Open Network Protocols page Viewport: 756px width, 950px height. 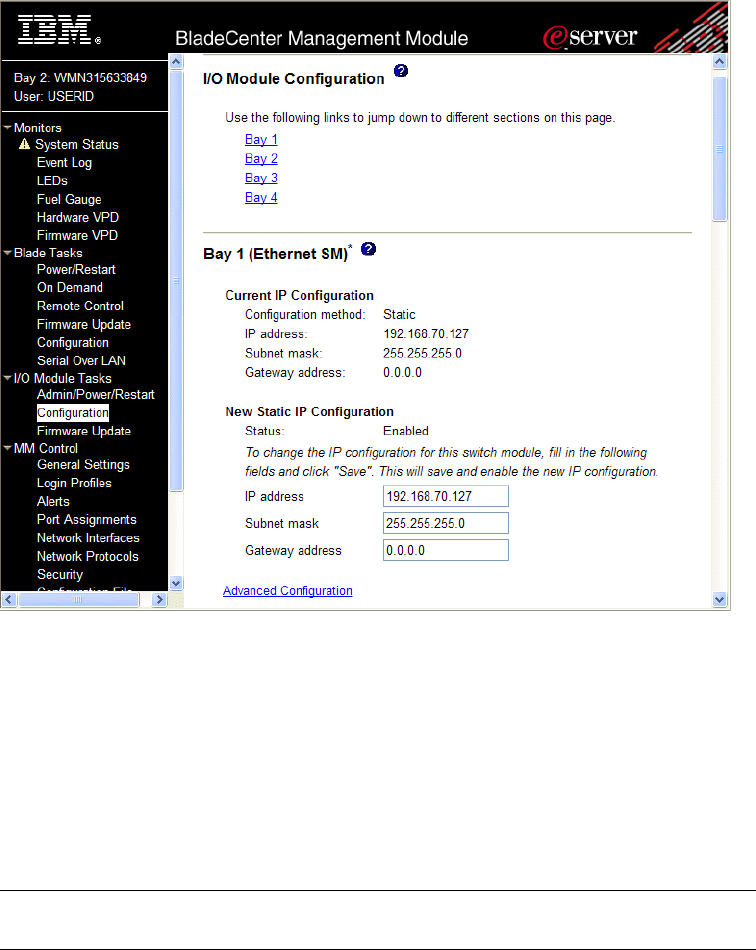pos(87,556)
